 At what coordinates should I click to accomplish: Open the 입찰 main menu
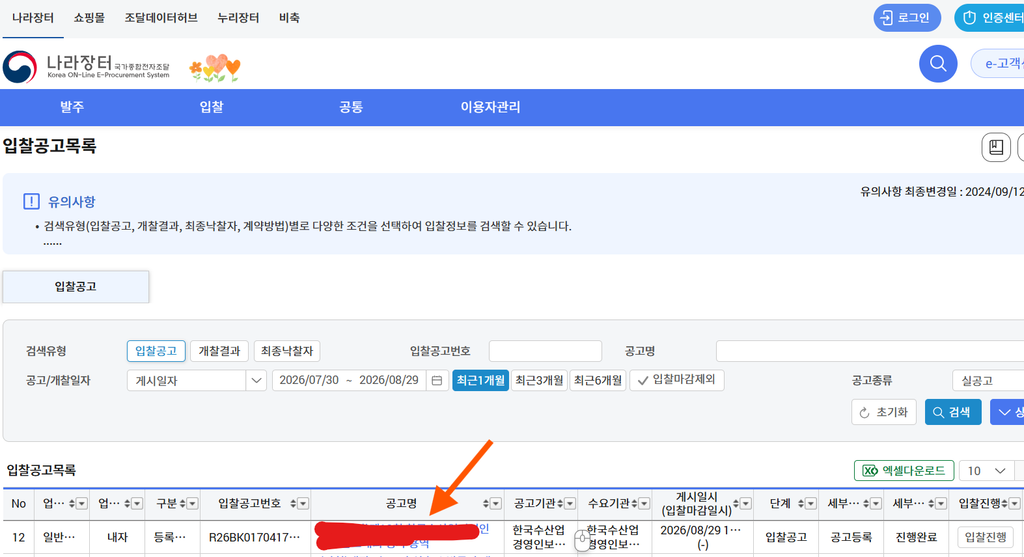click(x=212, y=107)
